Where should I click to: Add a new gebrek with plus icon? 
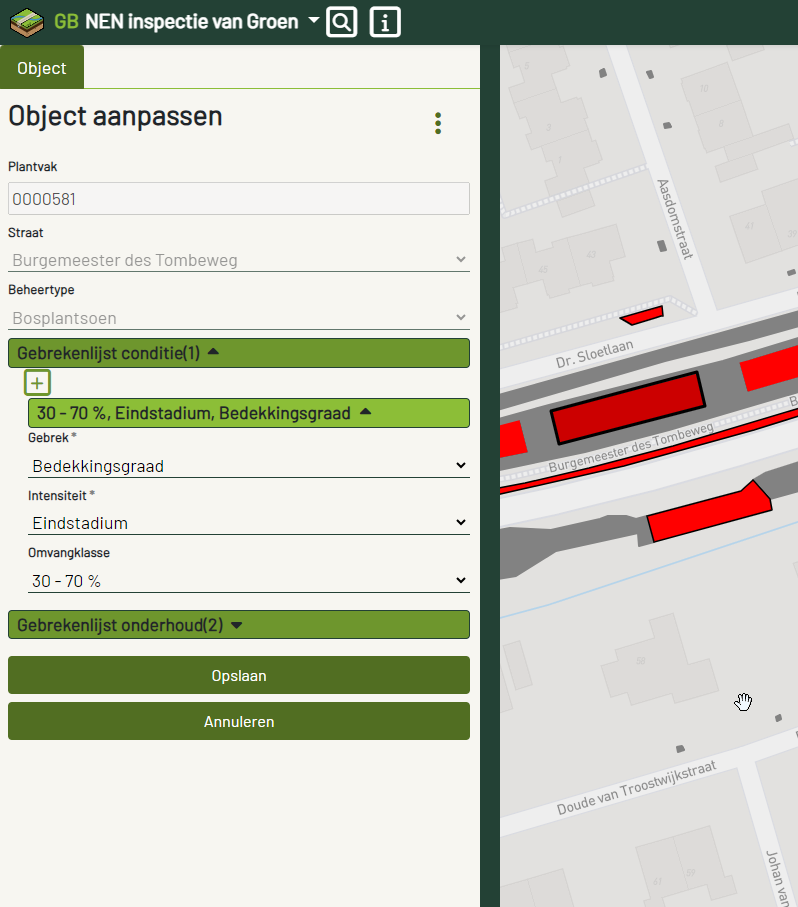click(x=38, y=383)
